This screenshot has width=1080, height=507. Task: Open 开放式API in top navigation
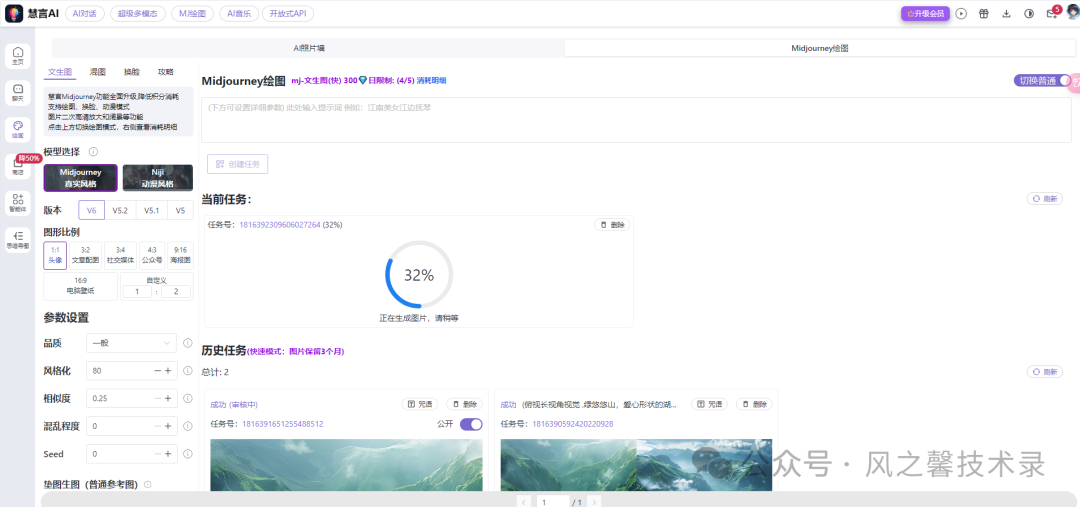pos(288,13)
